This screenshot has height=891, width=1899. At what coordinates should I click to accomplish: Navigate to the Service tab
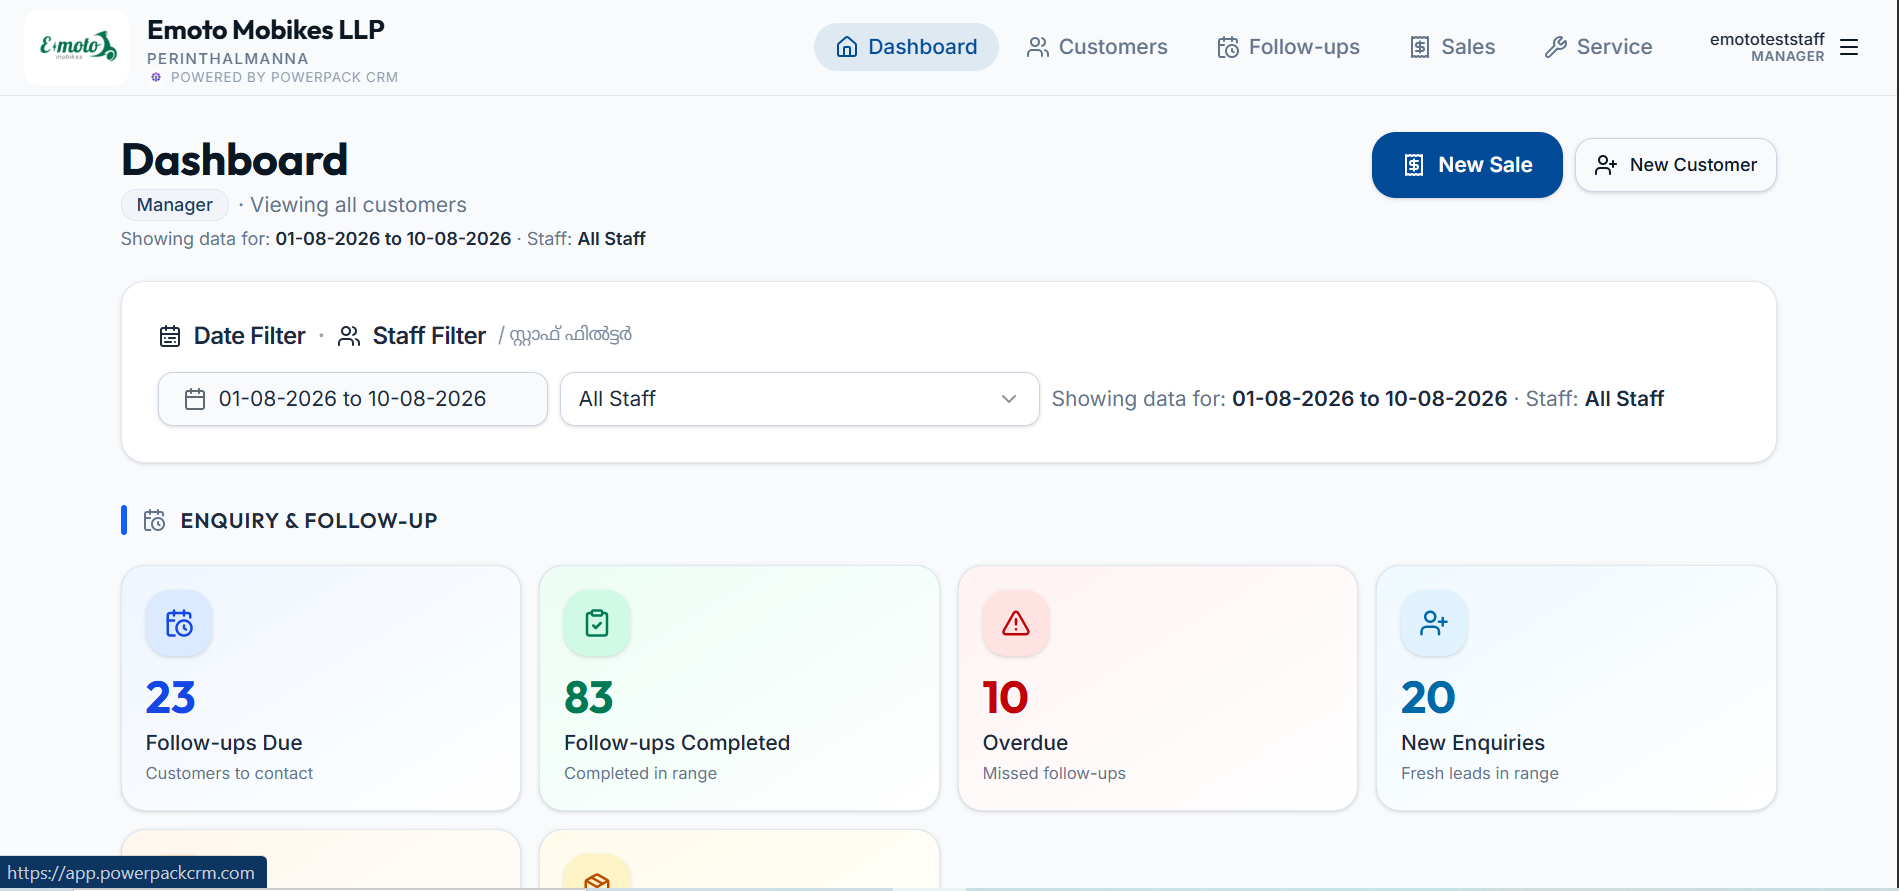point(1598,47)
